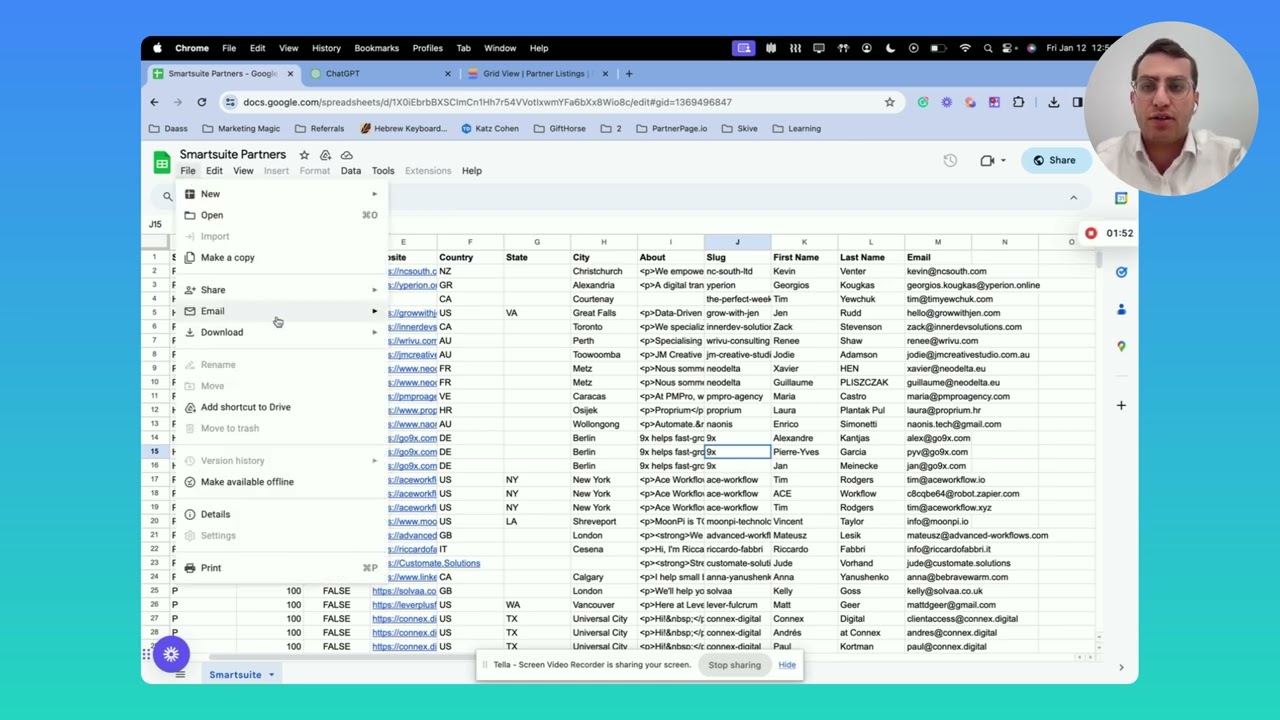Expand the Download submenu
Screen dimensions: 1280x720
click(x=281, y=332)
